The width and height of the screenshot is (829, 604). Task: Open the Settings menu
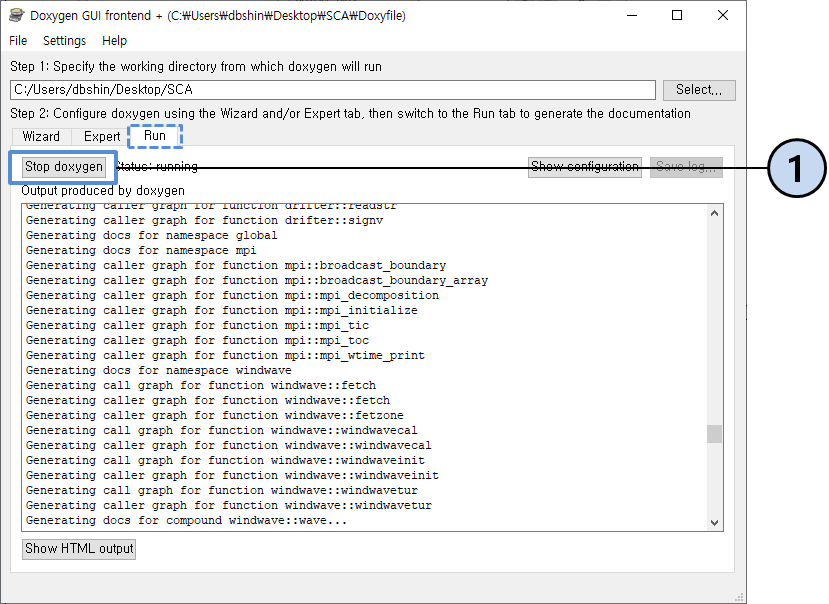[65, 41]
